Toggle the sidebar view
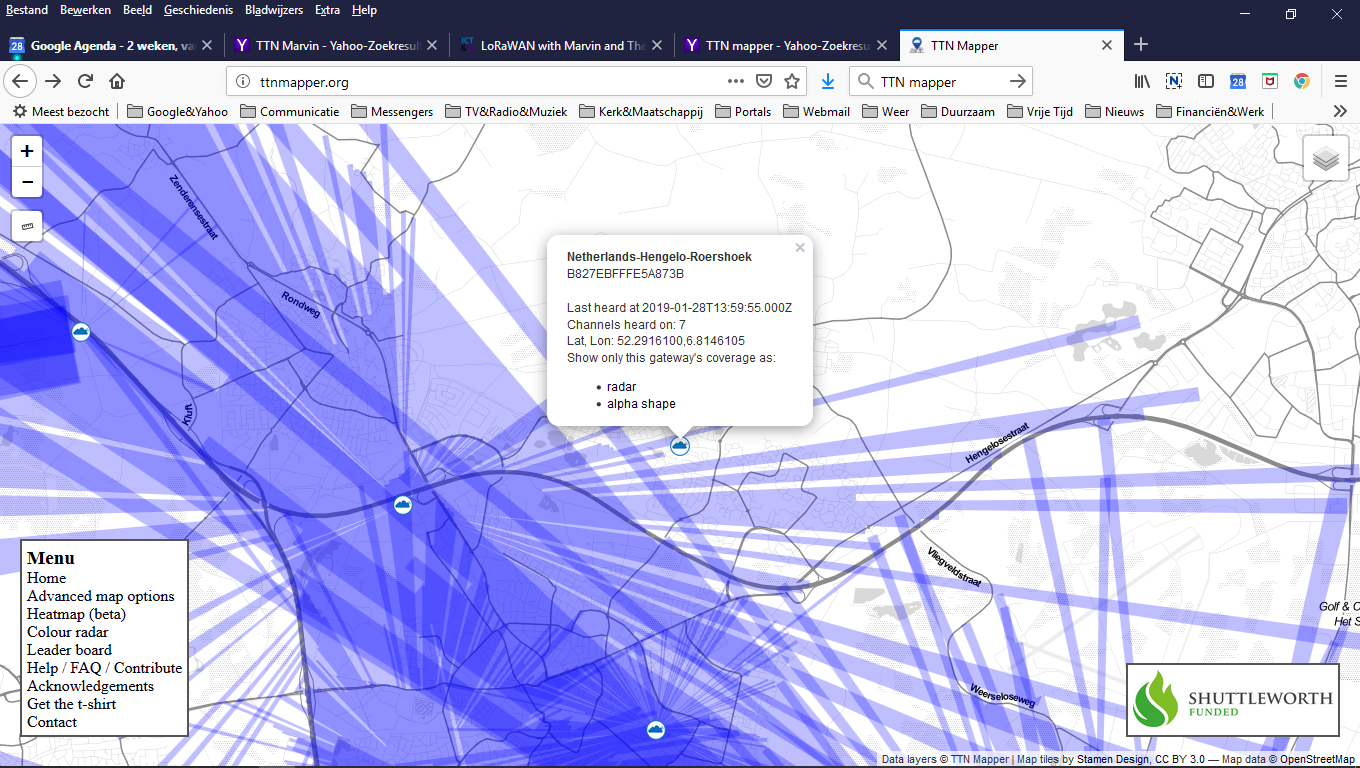The image size is (1360, 768). pyautogui.click(x=1206, y=82)
